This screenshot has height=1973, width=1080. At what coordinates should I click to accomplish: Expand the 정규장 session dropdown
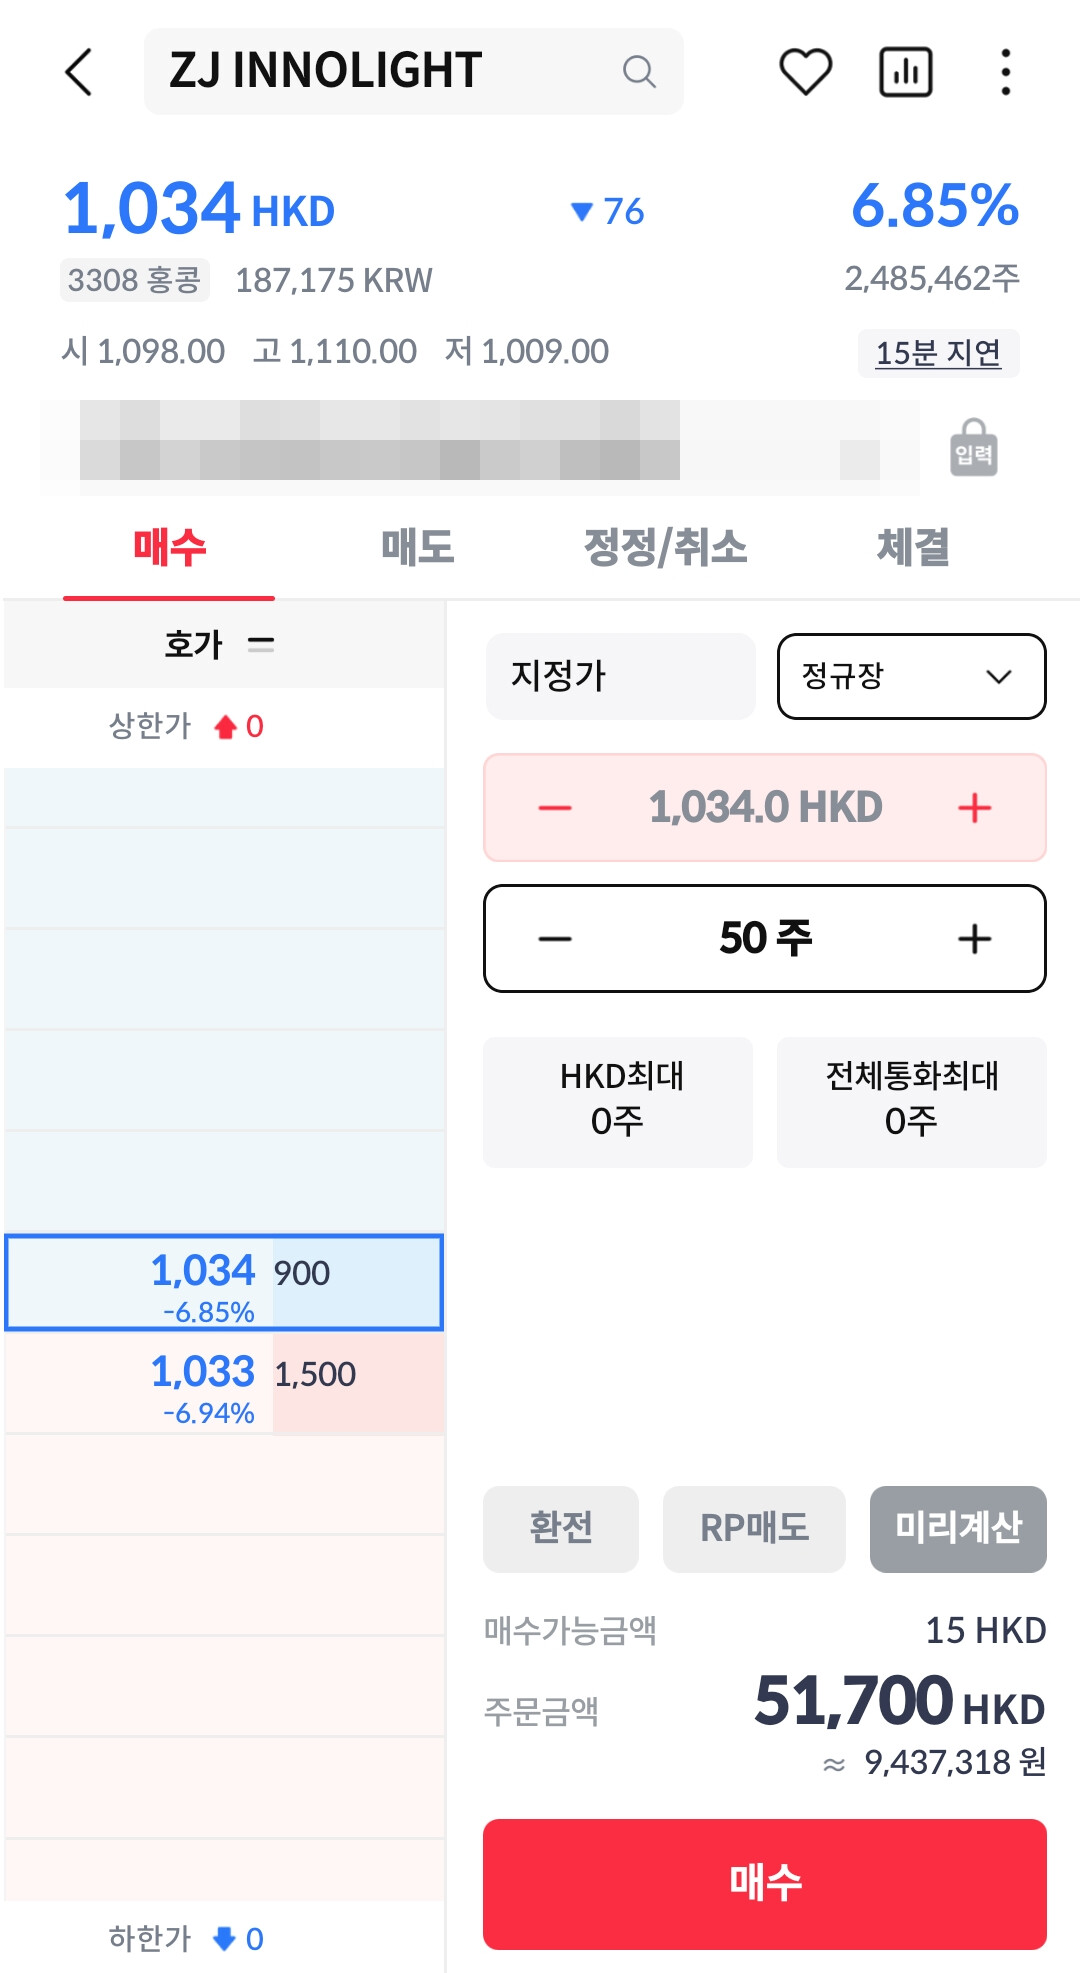click(912, 676)
